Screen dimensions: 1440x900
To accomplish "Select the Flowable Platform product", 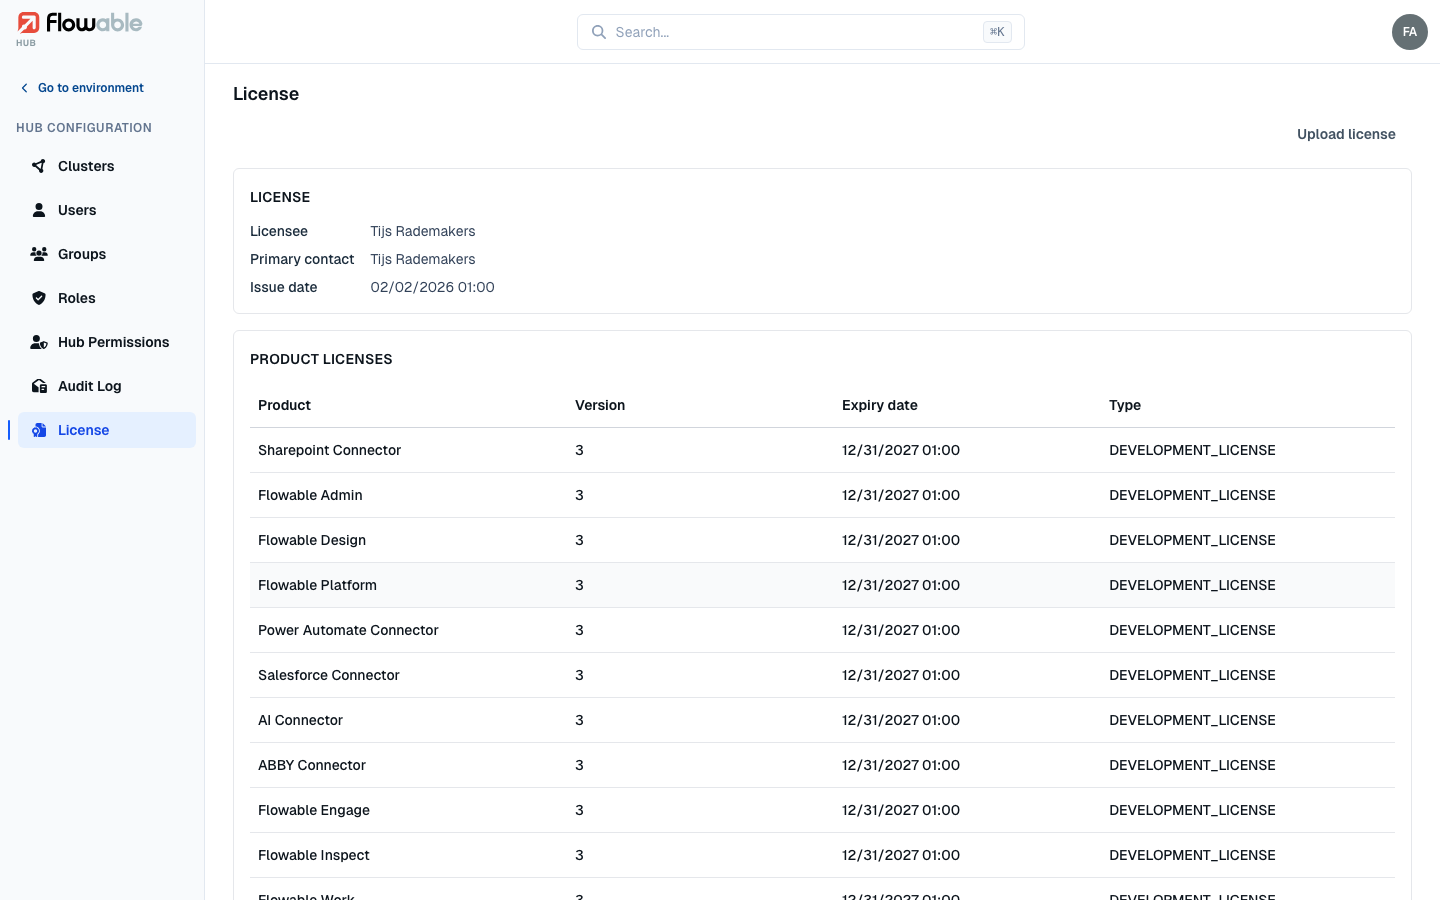I will click(822, 585).
